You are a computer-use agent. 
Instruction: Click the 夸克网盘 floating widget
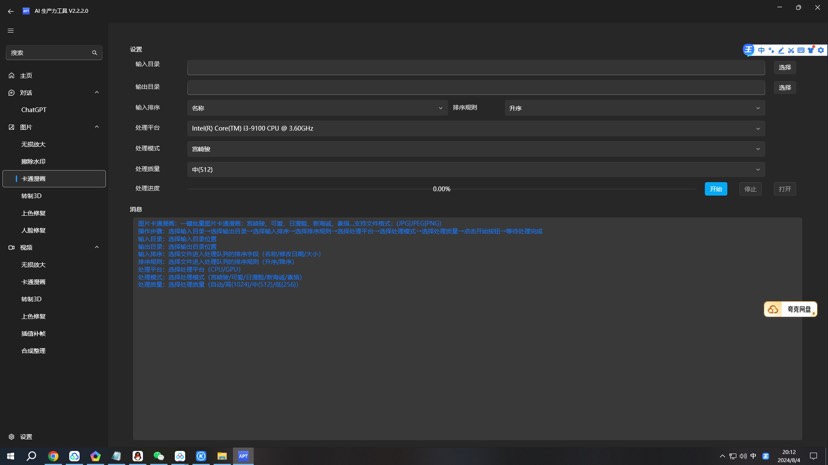(790, 310)
